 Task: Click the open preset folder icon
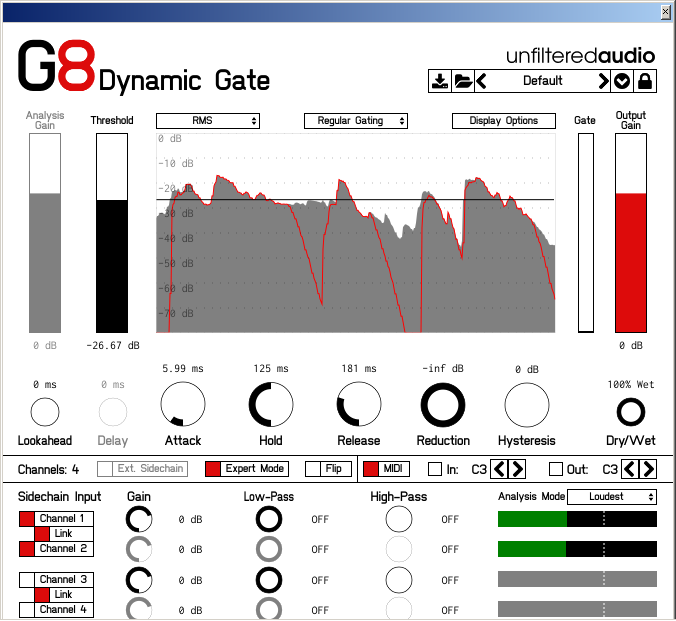(463, 82)
